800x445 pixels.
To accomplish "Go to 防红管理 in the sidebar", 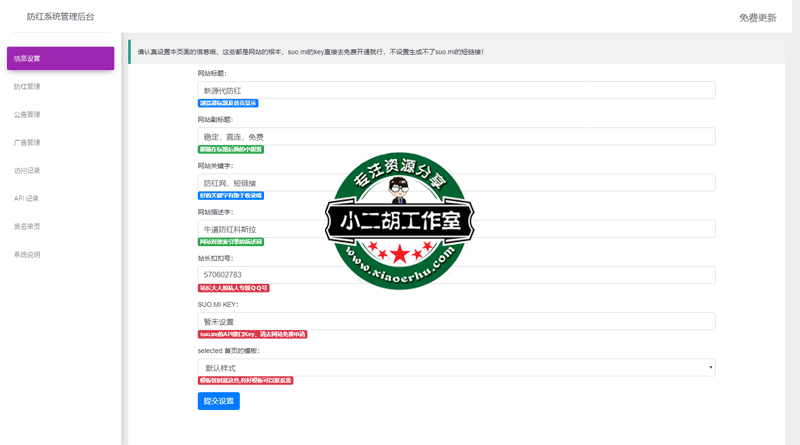I will tap(28, 87).
